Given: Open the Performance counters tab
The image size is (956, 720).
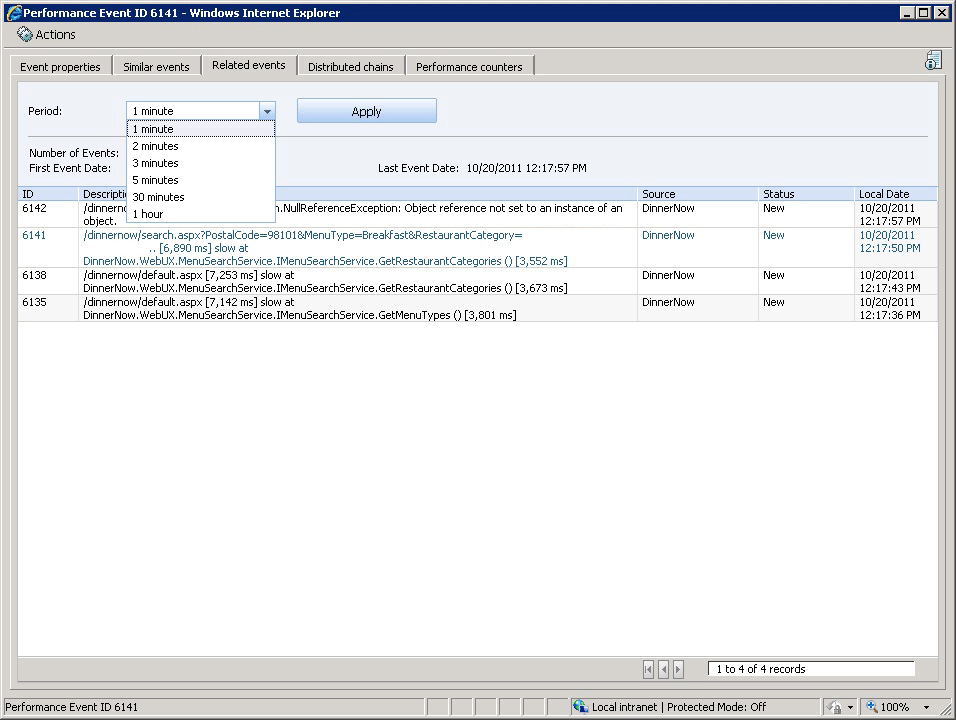Looking at the screenshot, I should click(469, 66).
